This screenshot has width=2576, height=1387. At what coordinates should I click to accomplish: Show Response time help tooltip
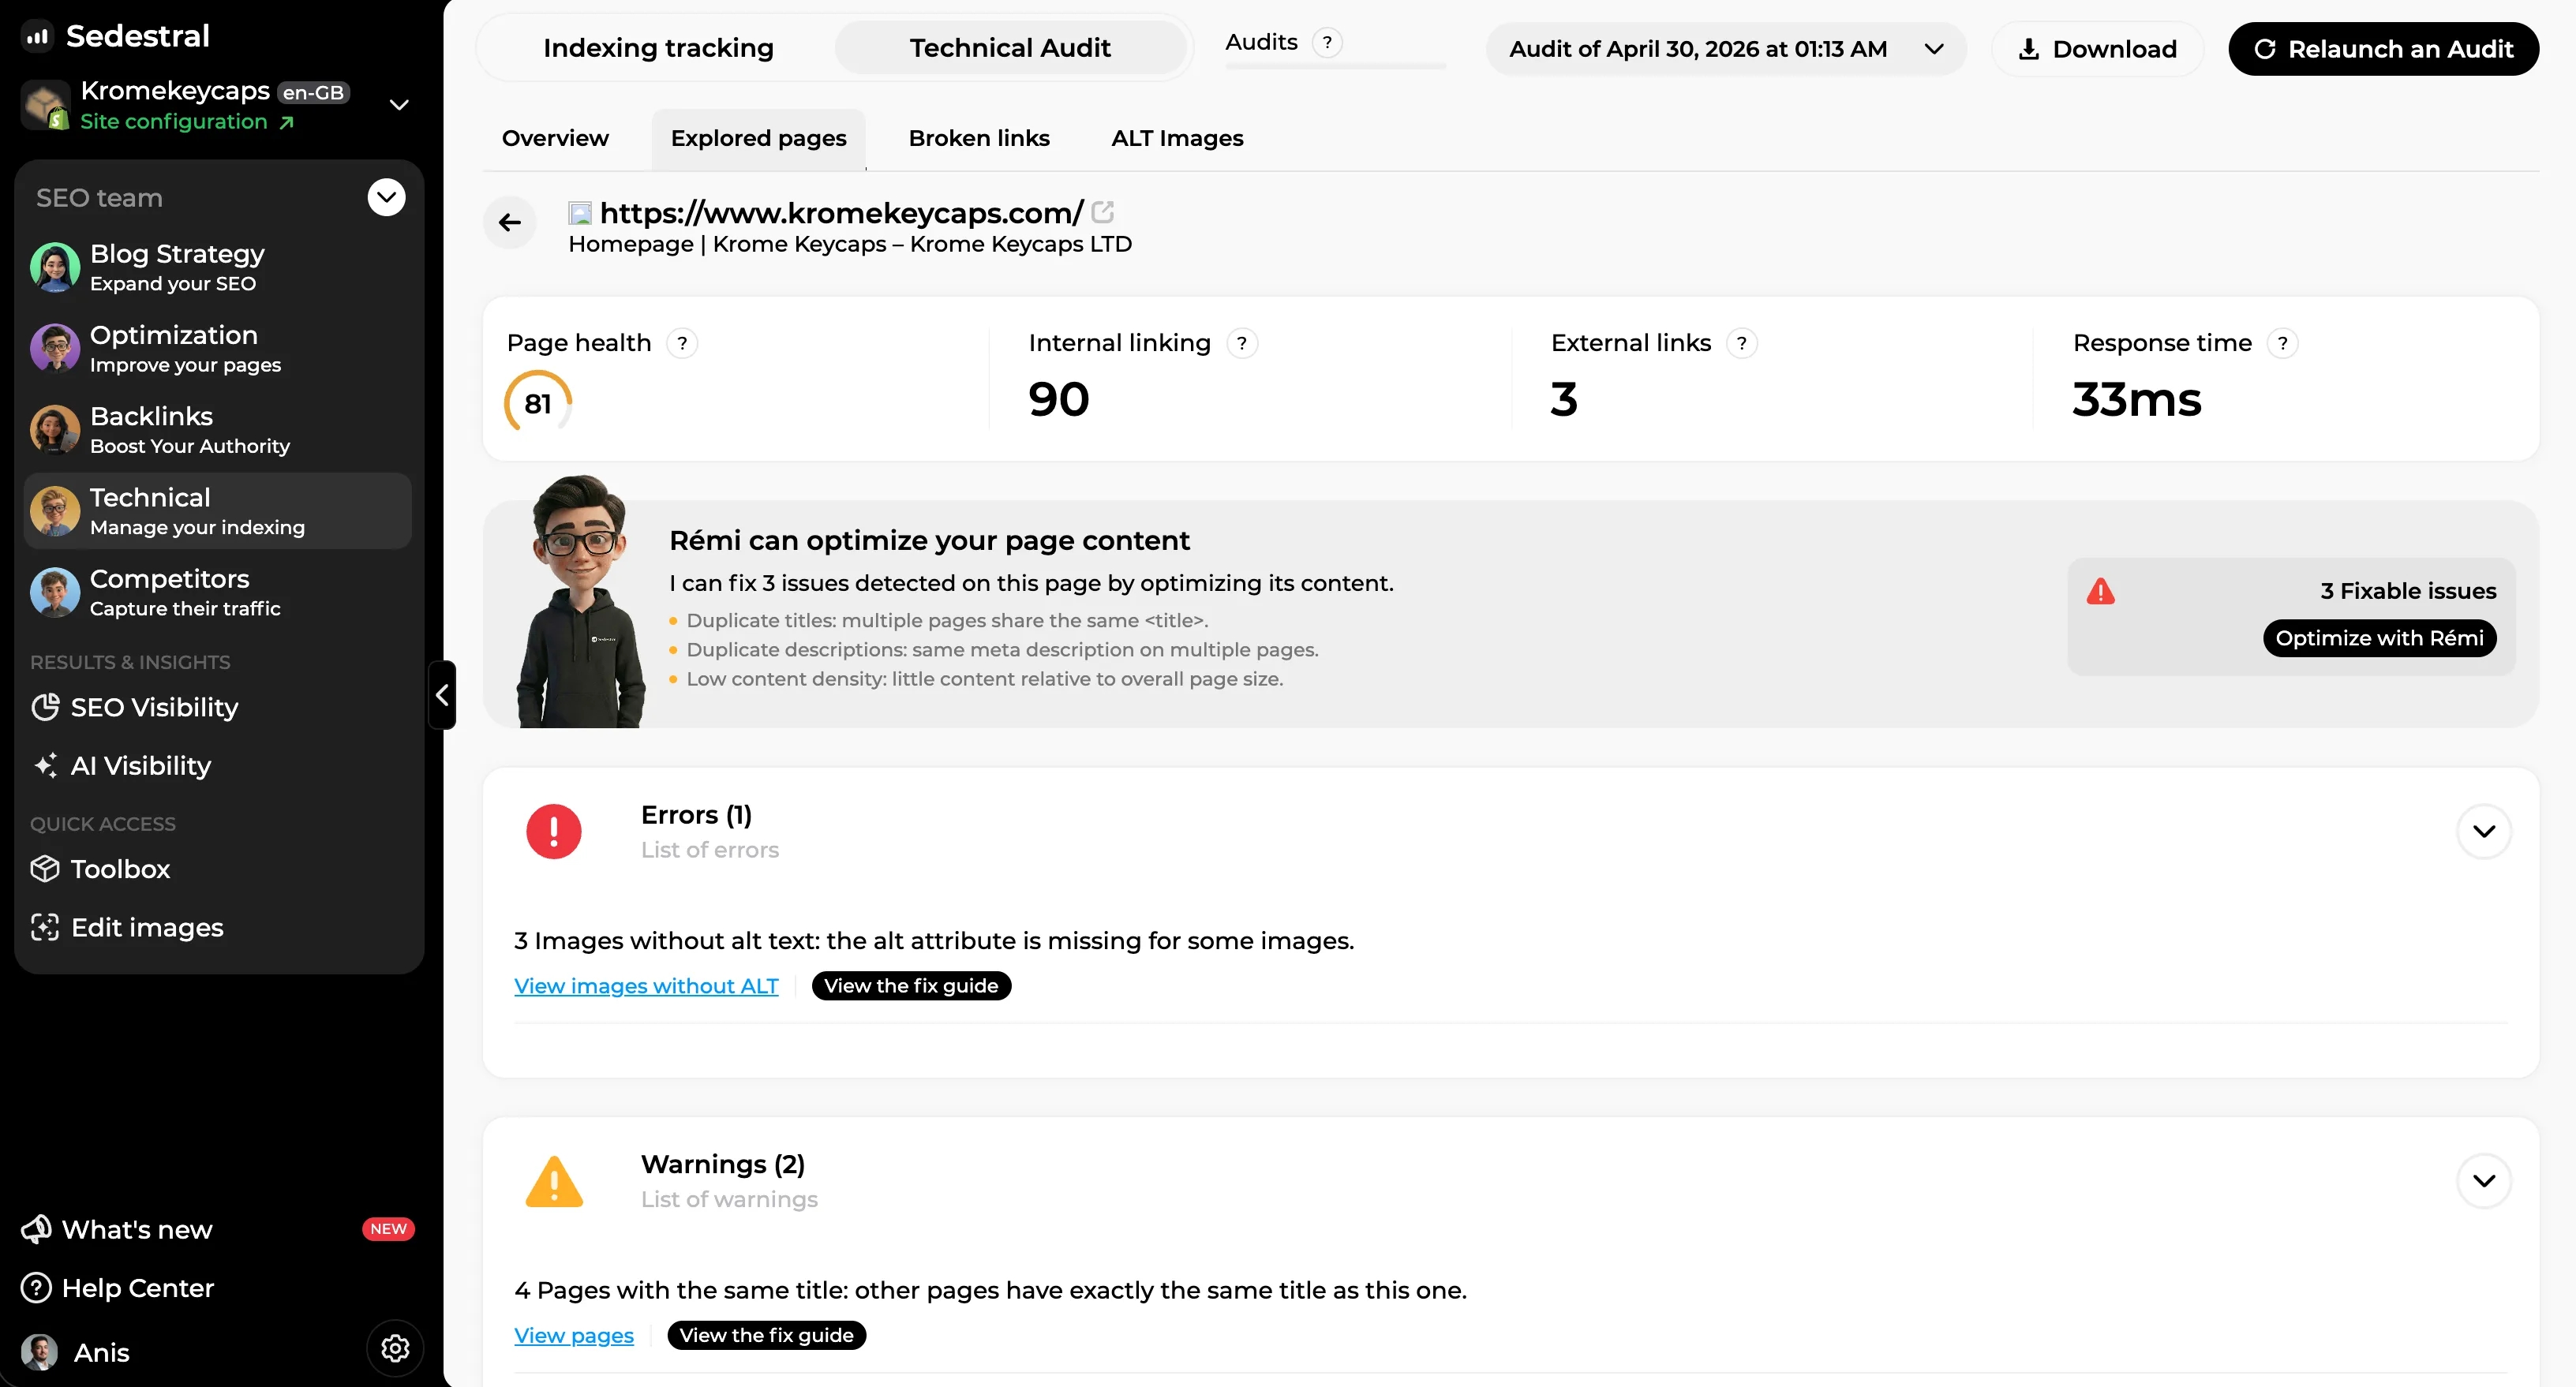[x=2282, y=343]
